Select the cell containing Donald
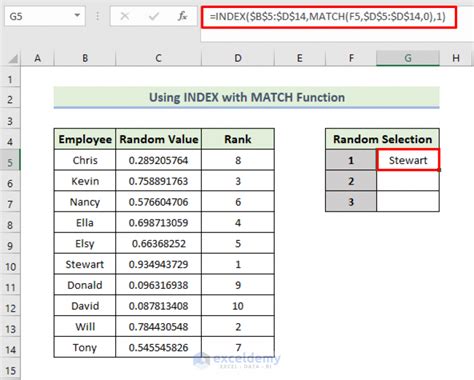This screenshot has width=474, height=380. point(85,285)
